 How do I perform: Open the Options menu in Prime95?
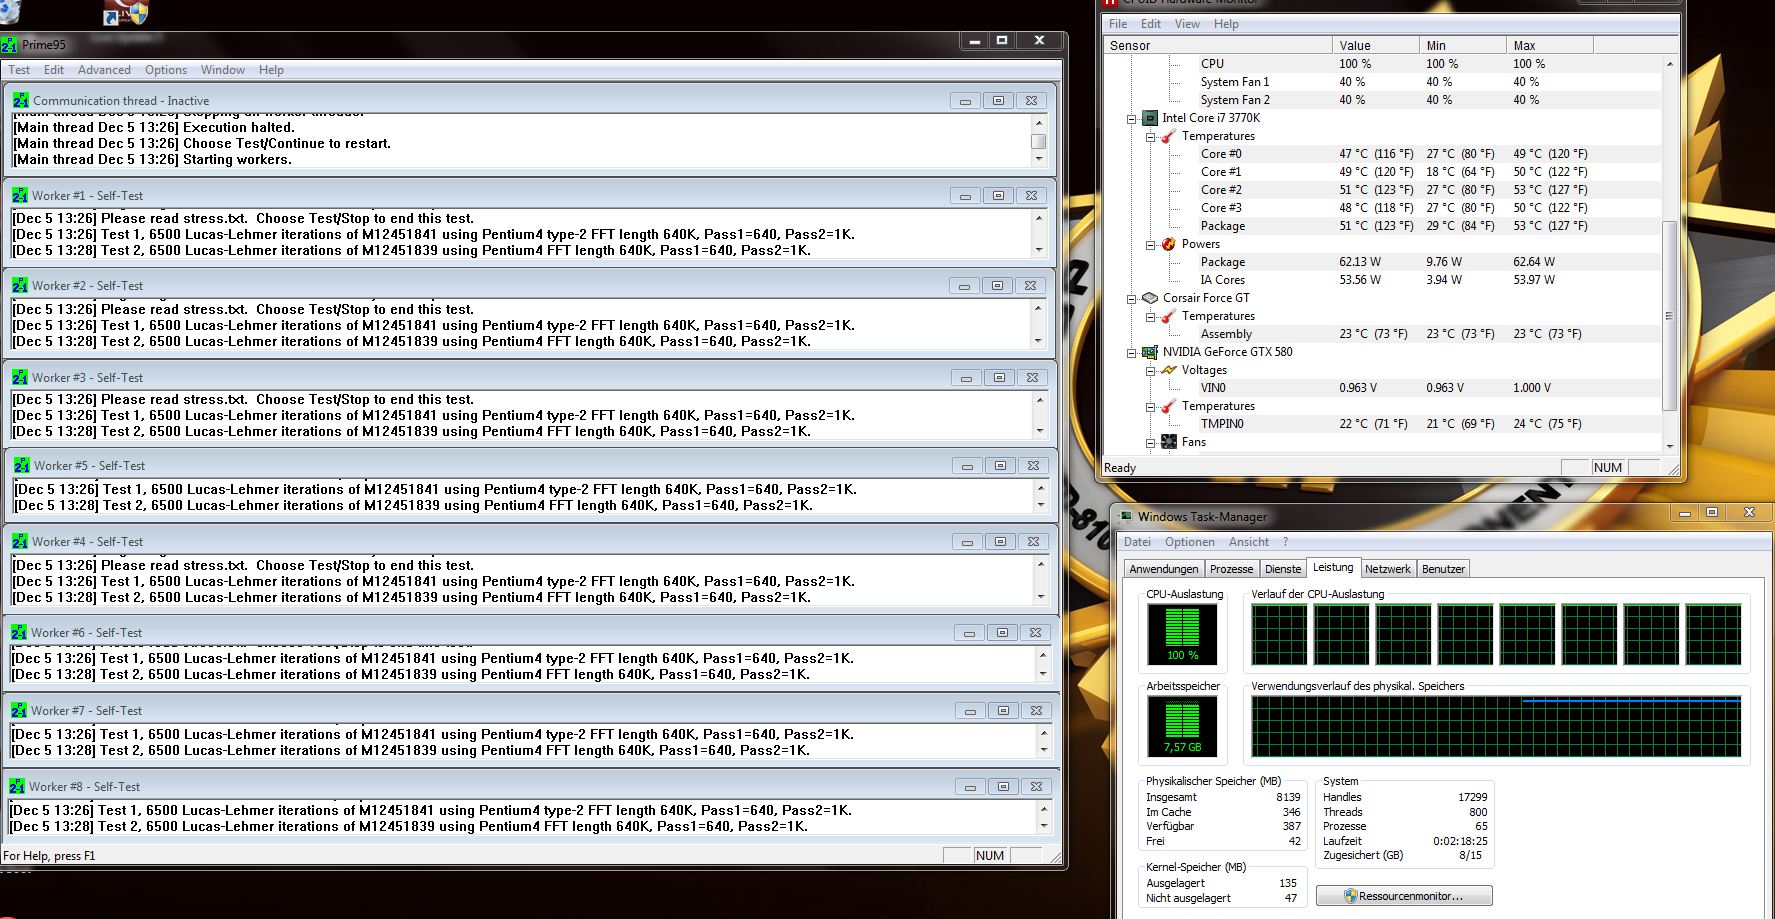coord(166,70)
